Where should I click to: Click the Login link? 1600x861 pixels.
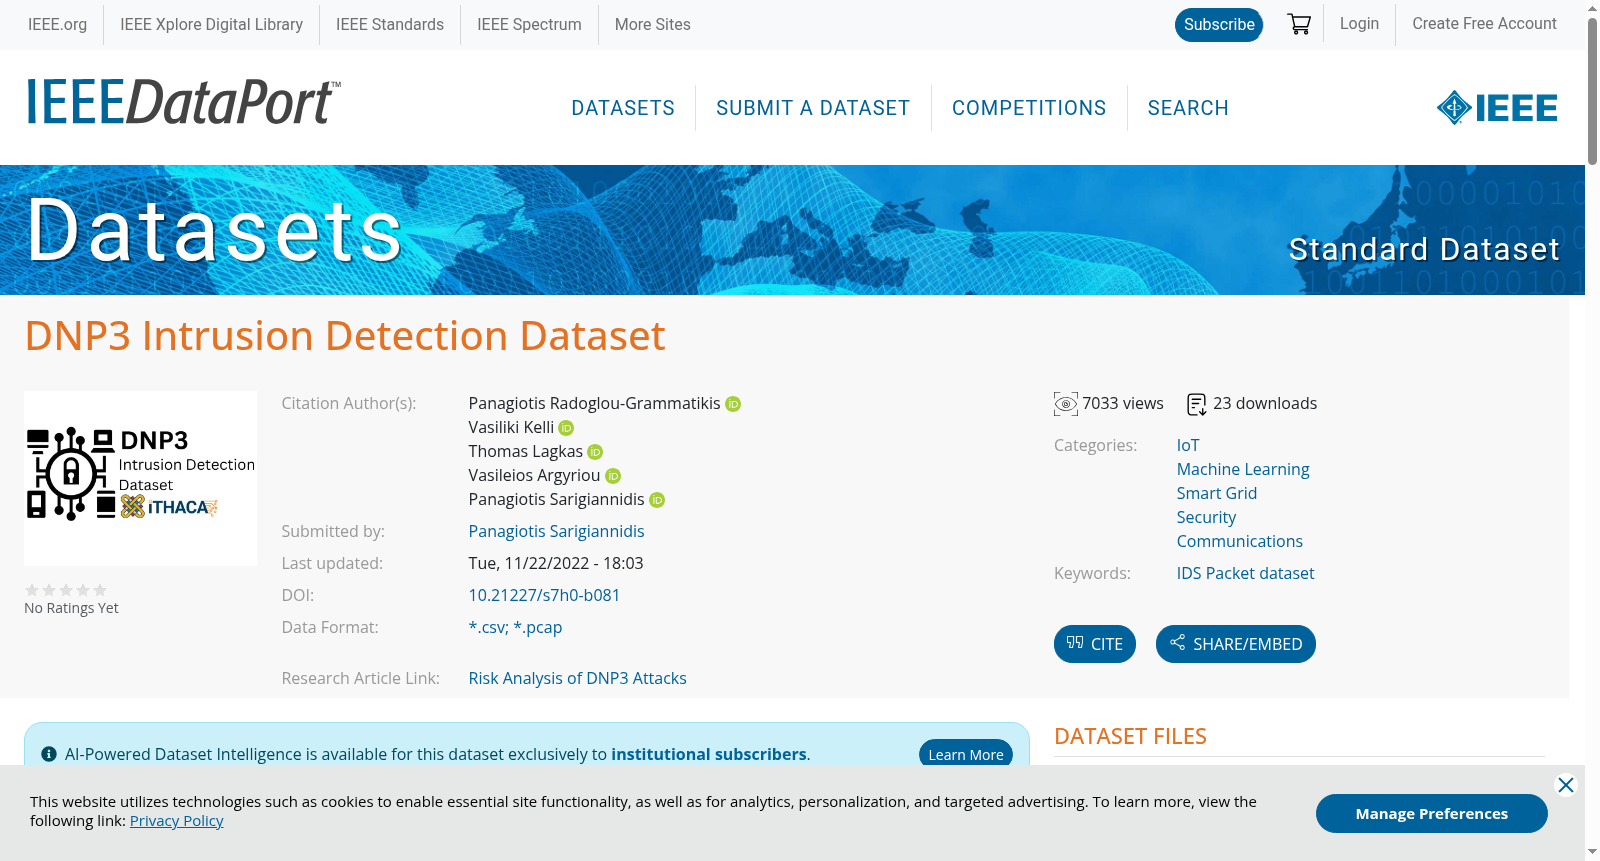(x=1359, y=23)
